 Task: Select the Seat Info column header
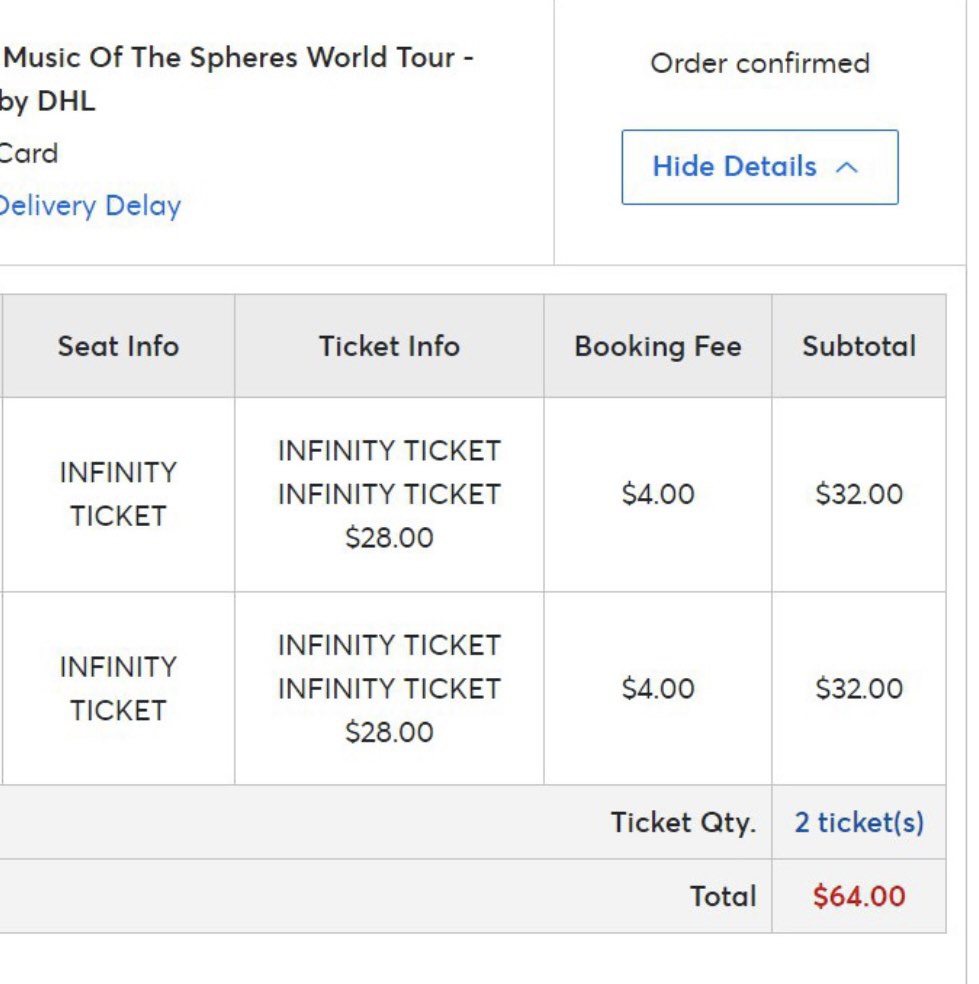(120, 346)
